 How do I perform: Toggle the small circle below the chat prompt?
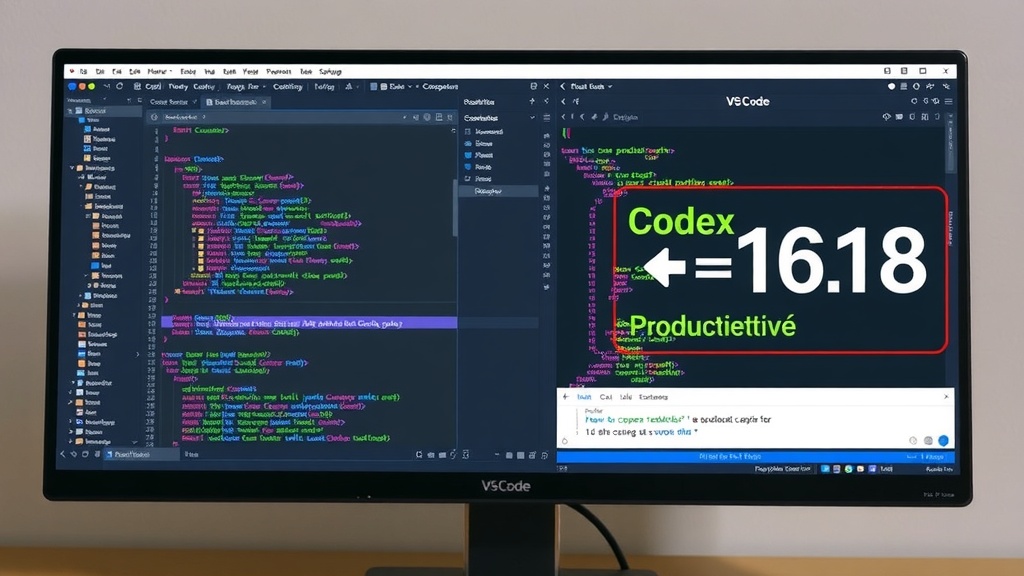564,442
